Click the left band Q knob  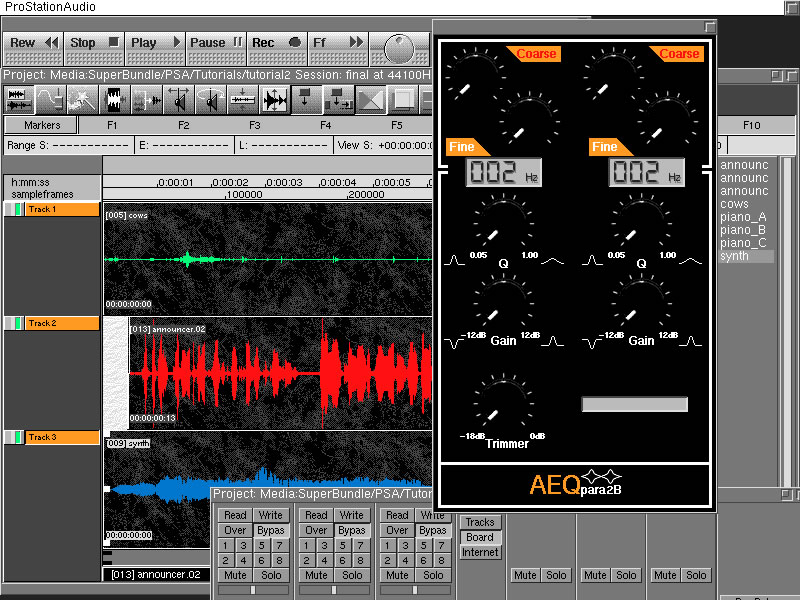(x=504, y=222)
